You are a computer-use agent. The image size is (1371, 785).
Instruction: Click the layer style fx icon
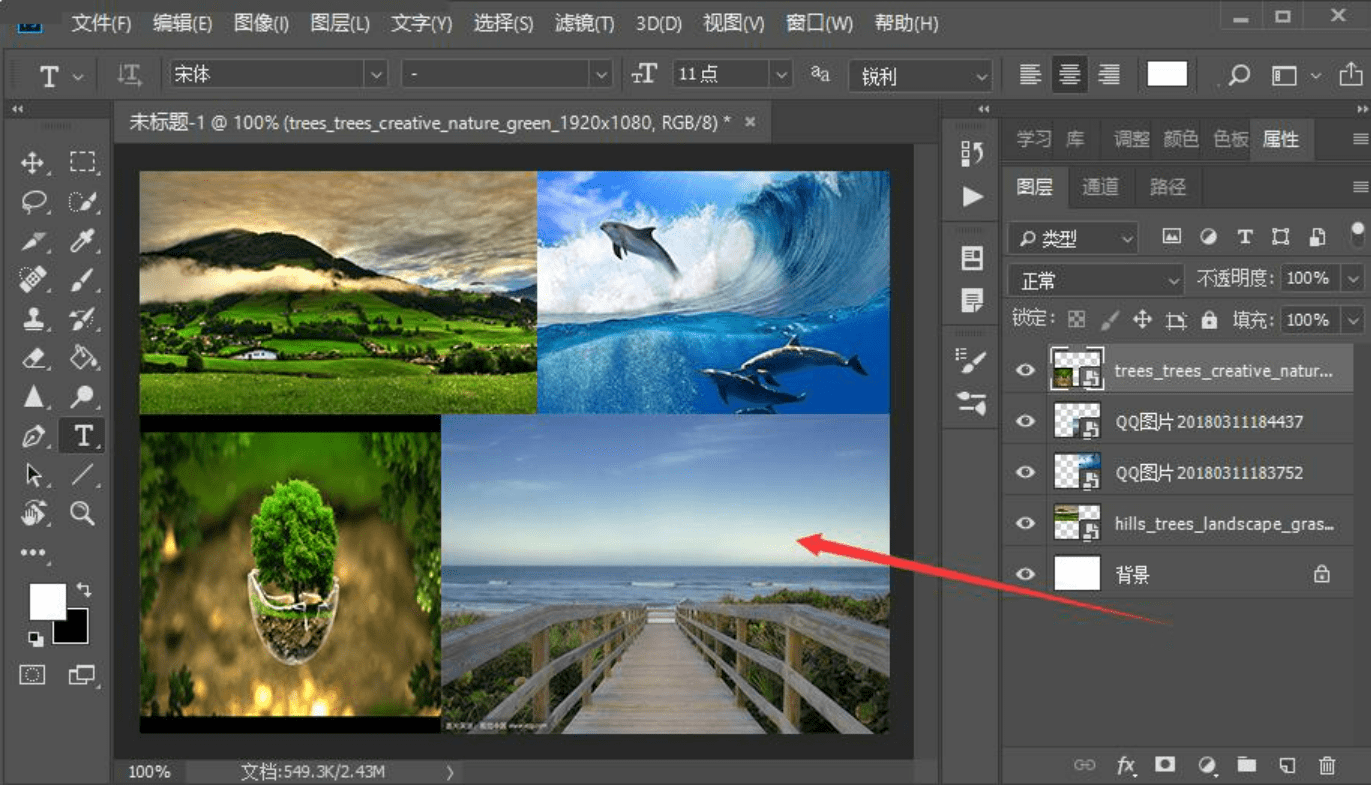coord(1126,765)
